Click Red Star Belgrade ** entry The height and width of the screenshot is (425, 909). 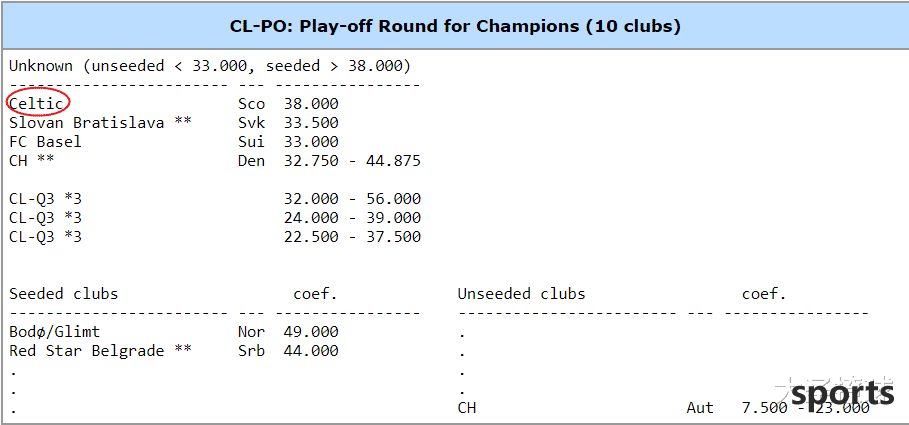tap(100, 351)
